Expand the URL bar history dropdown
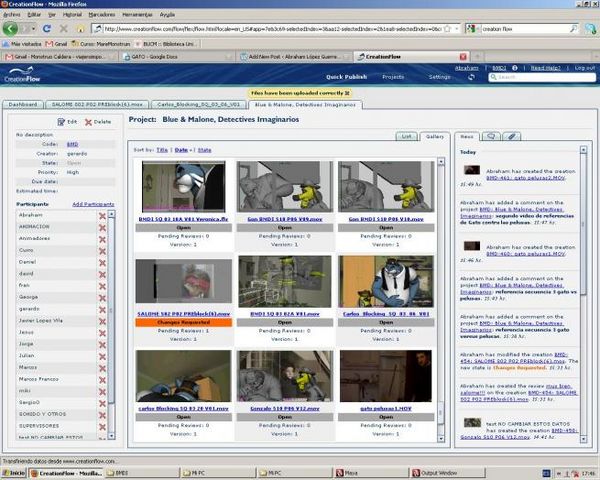 [x=457, y=29]
